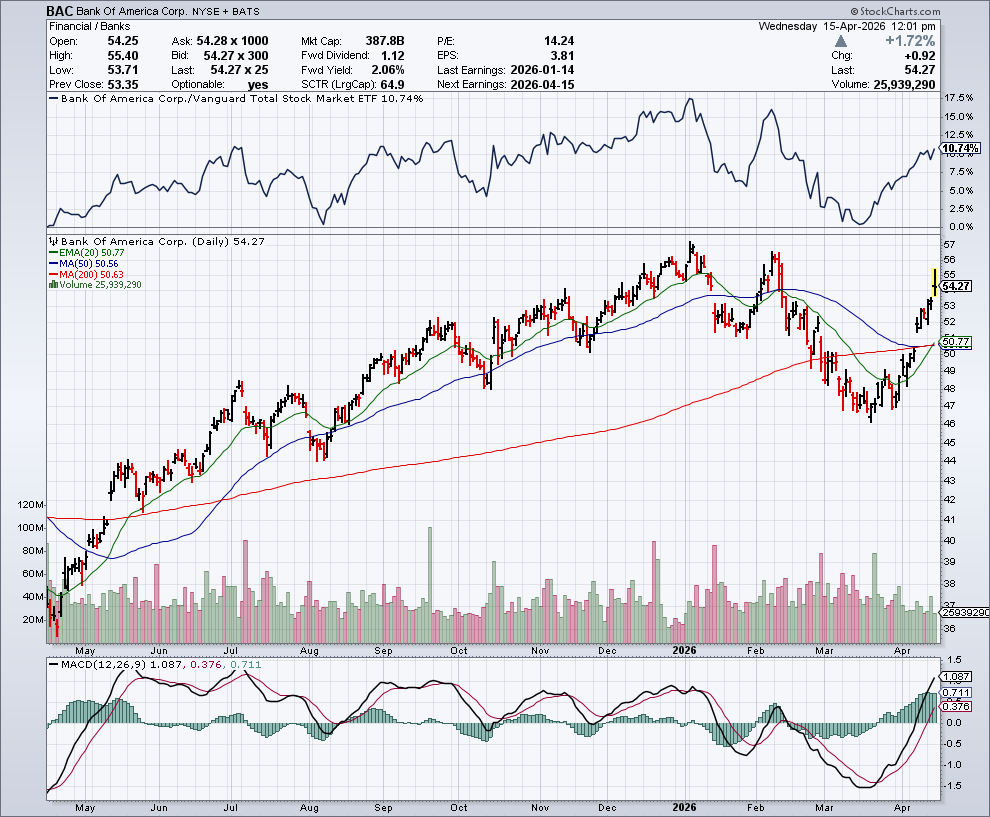
Task: Click the yellow-highlighted latest price bar
Action: [934, 282]
